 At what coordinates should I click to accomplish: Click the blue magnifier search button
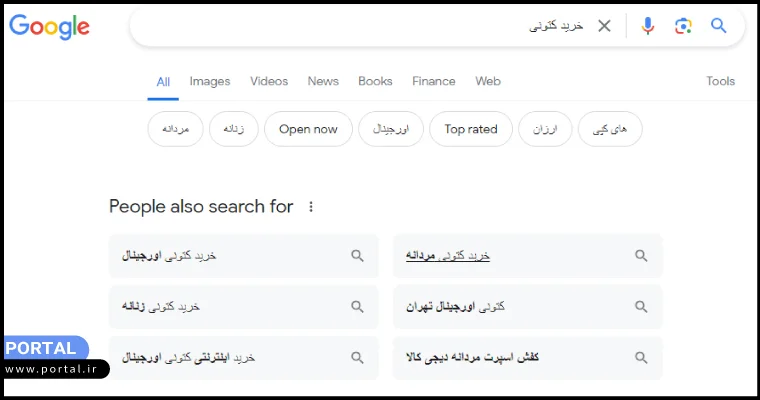click(718, 26)
